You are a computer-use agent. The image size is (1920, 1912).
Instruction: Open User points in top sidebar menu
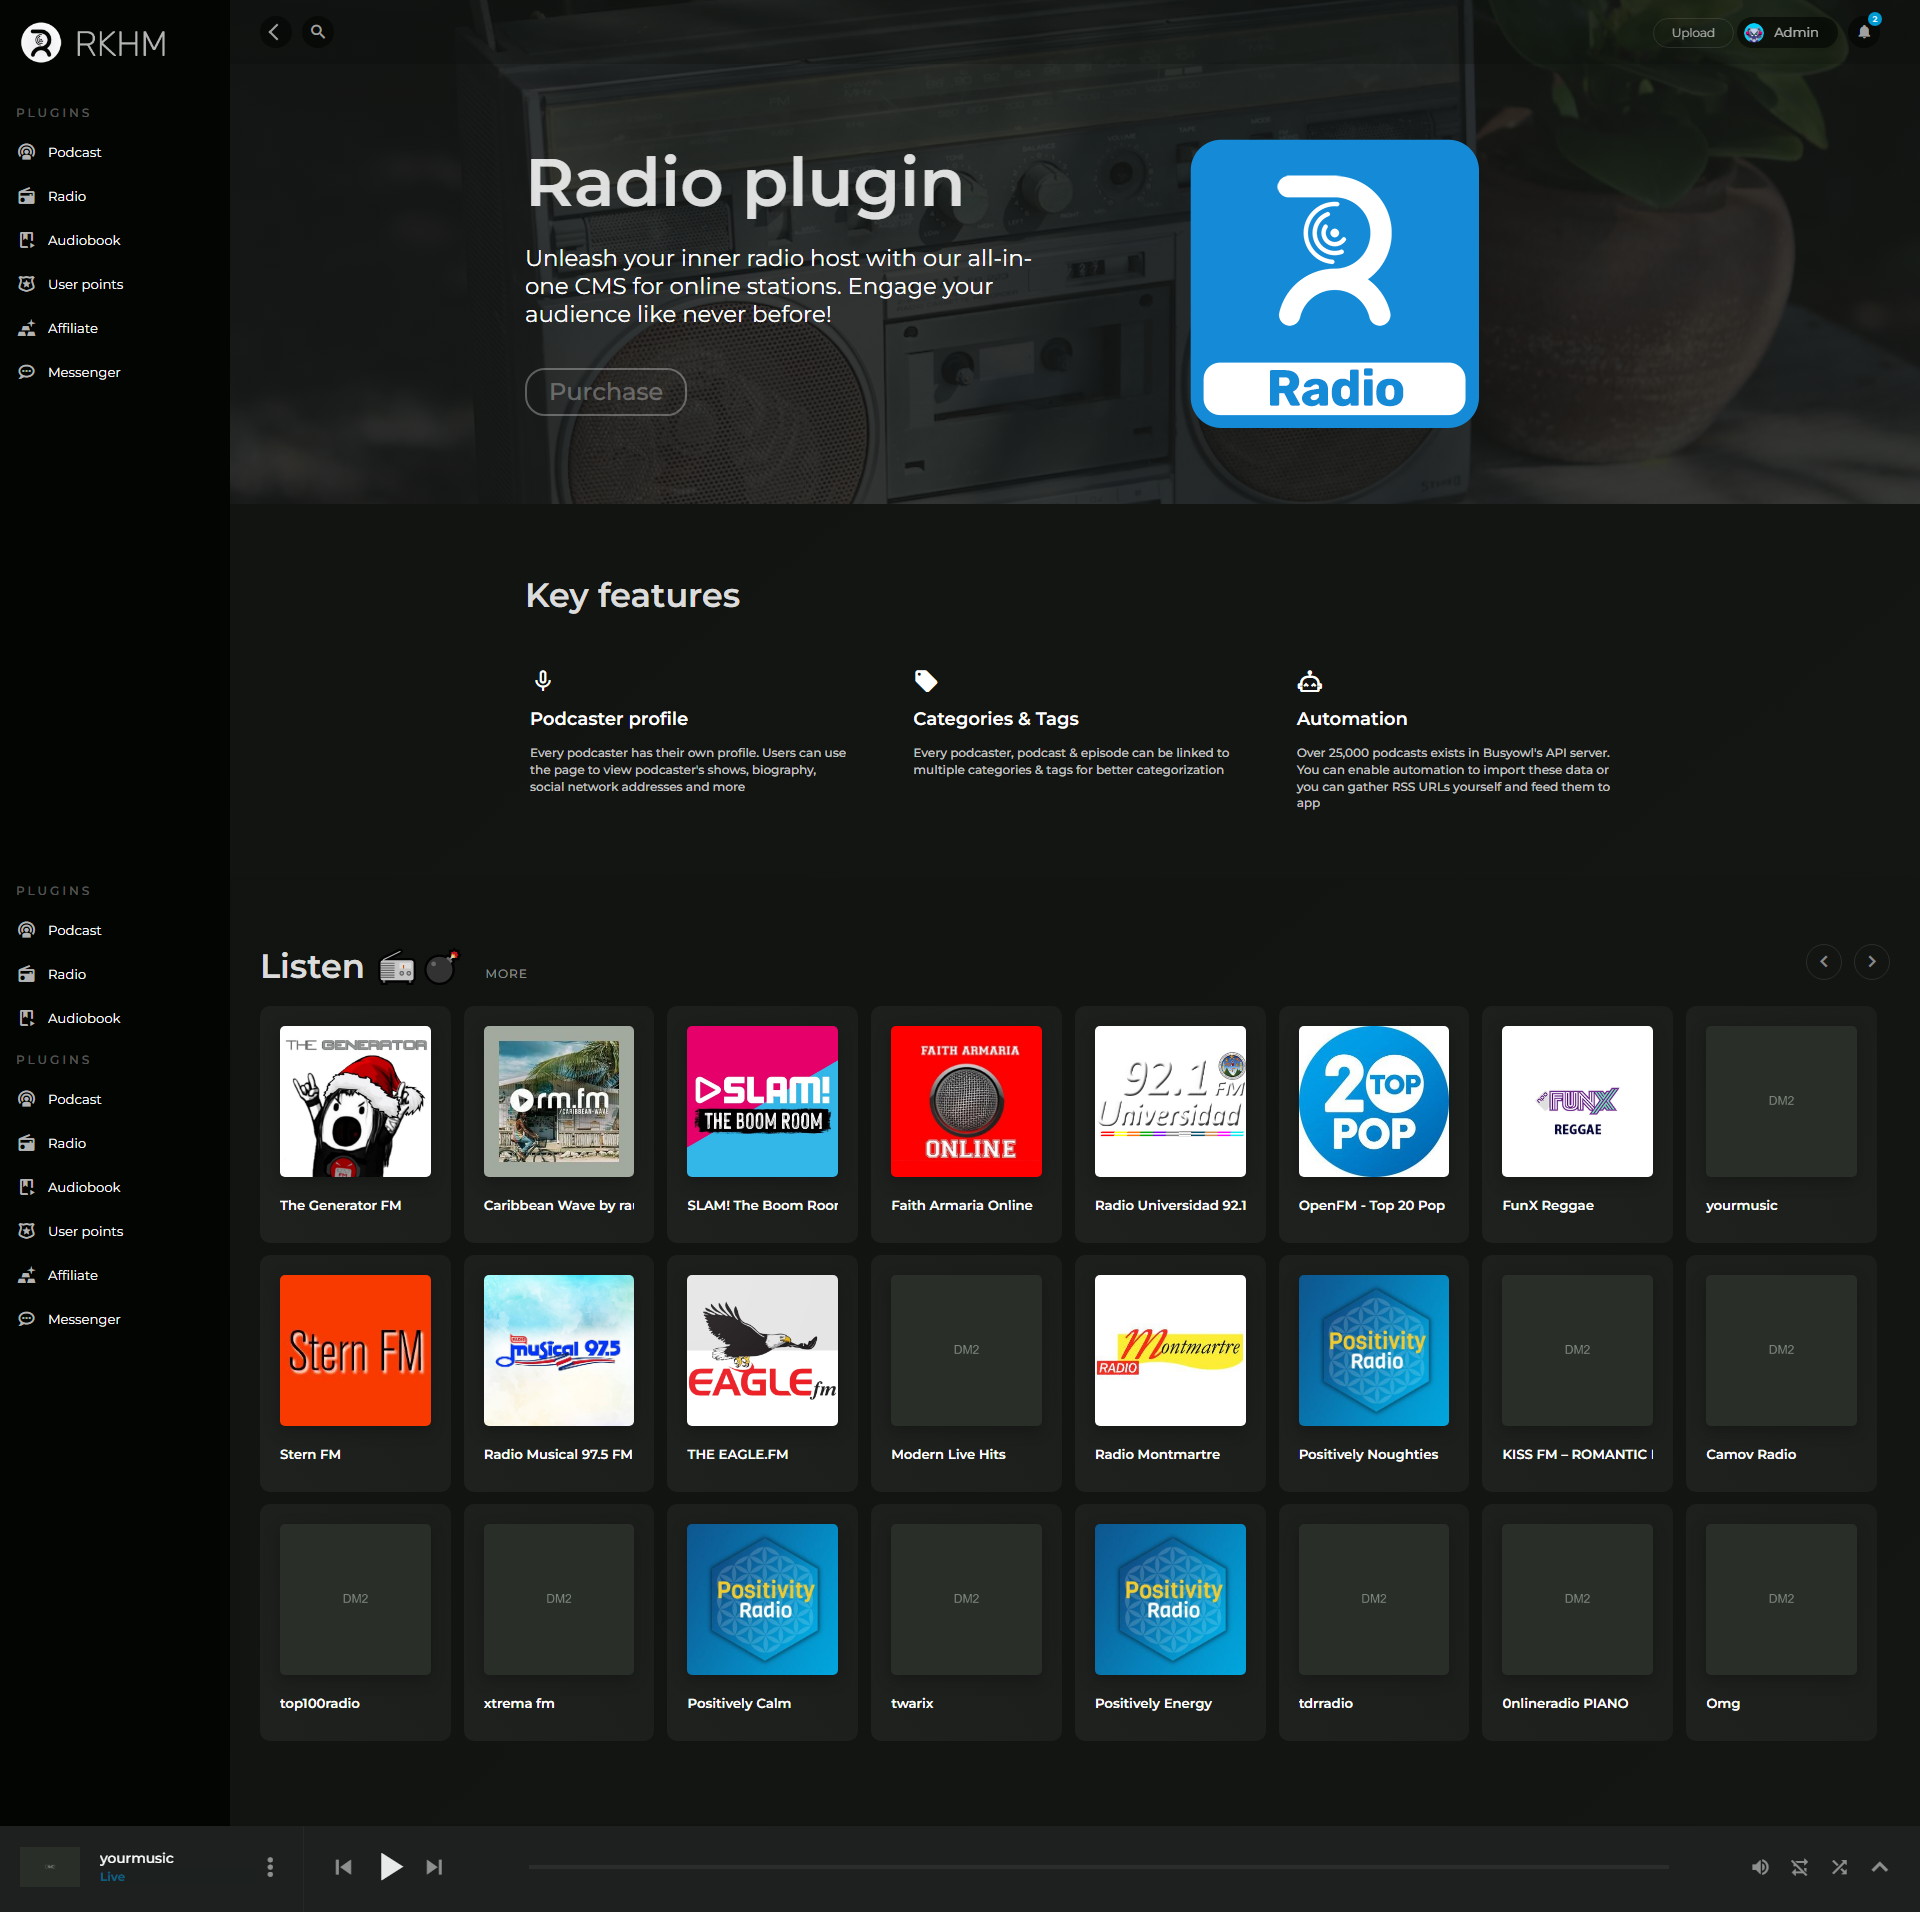point(85,284)
